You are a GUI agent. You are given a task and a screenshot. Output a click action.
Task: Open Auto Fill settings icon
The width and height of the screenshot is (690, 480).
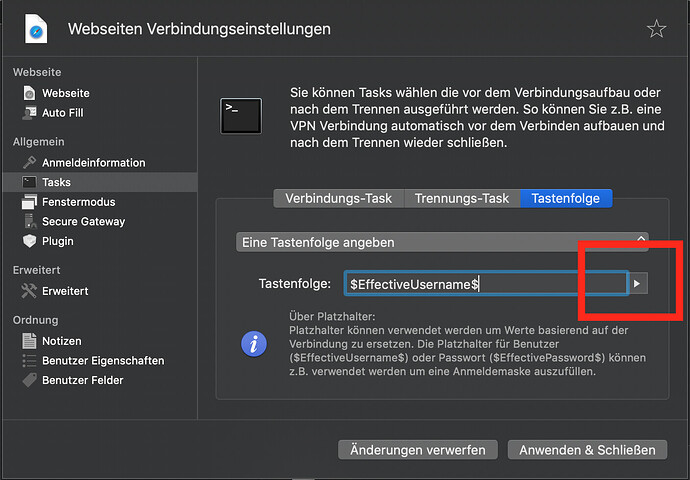click(x=29, y=113)
